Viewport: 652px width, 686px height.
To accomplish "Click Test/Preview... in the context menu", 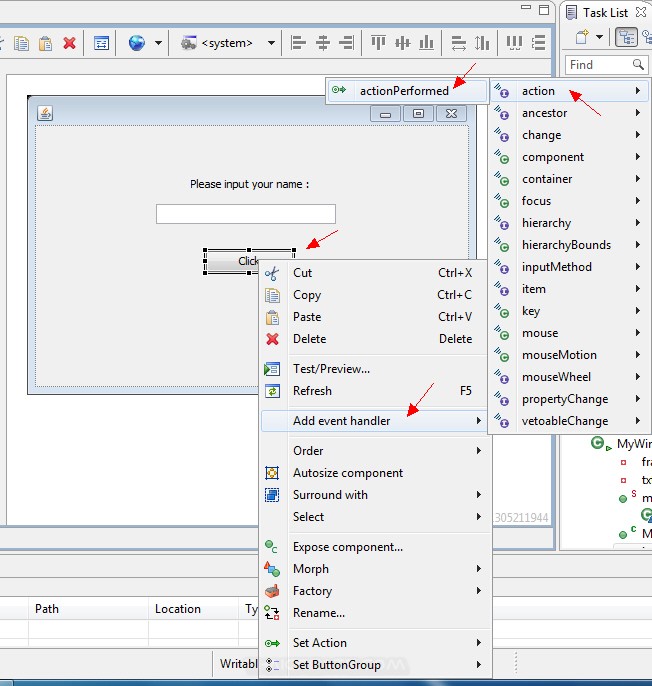I will coord(331,369).
